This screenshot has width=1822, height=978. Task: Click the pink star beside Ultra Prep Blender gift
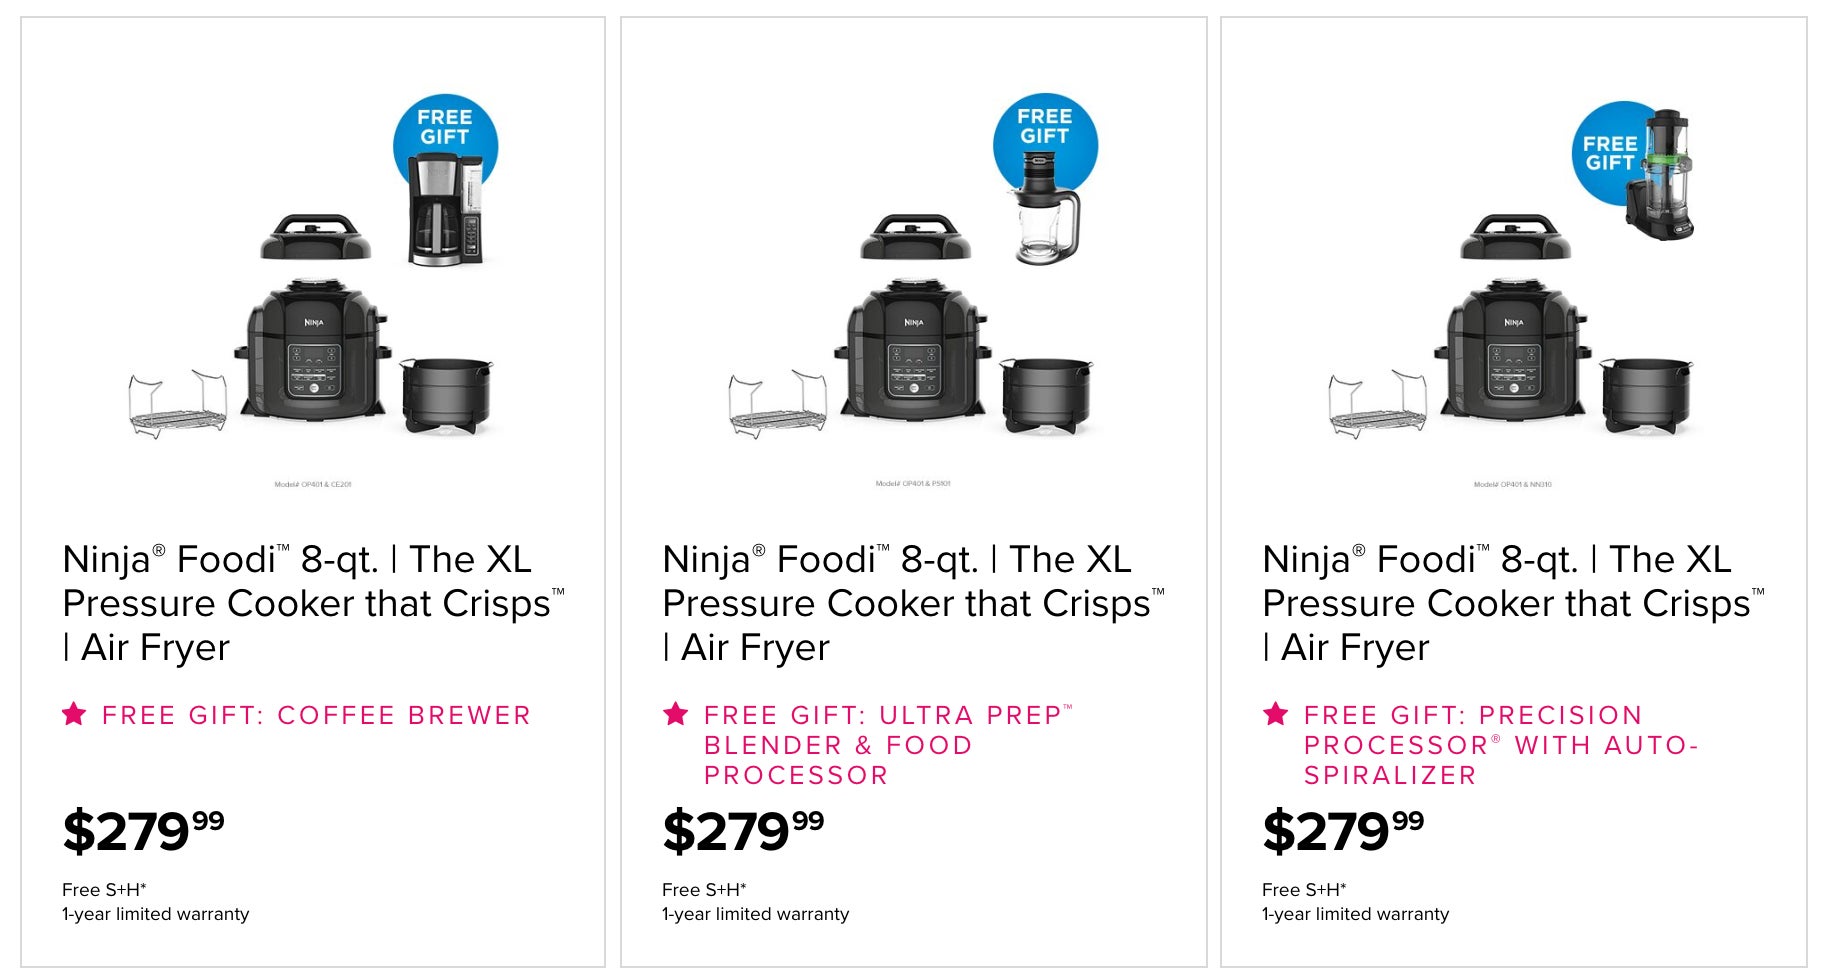point(676,714)
